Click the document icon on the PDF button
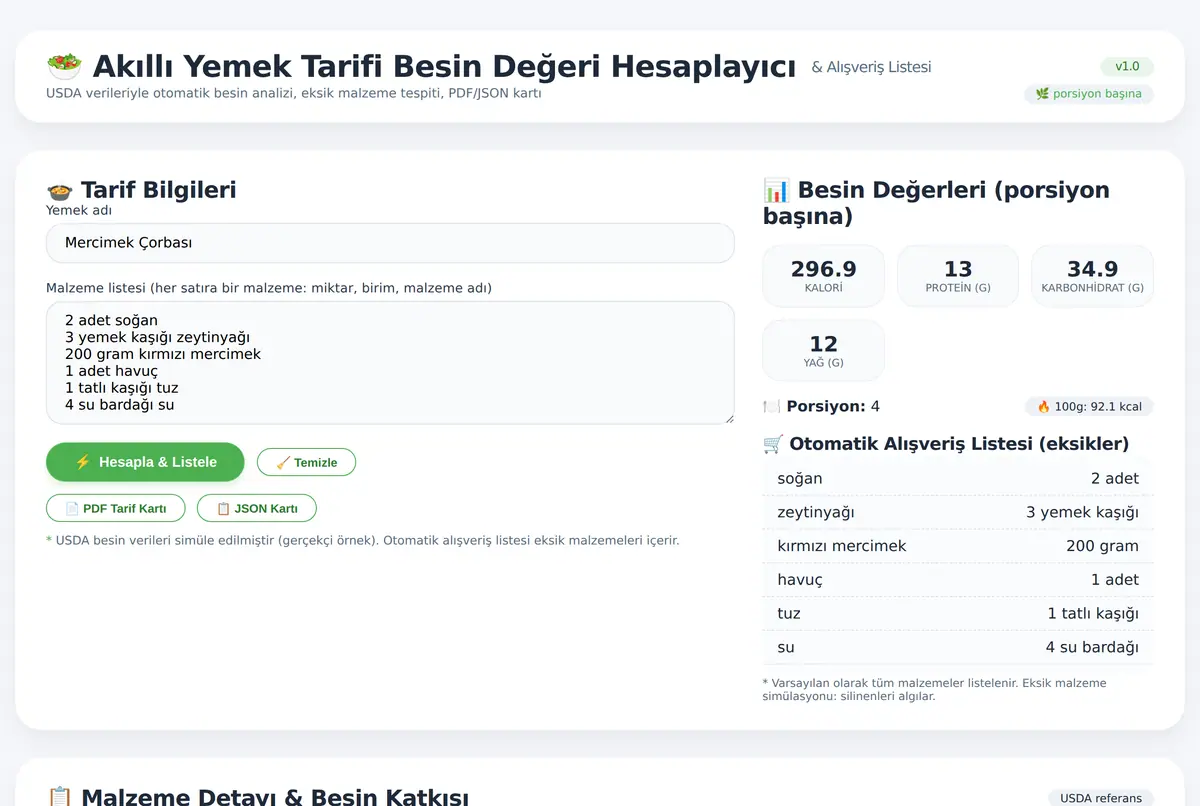Image resolution: width=1200 pixels, height=806 pixels. (x=72, y=508)
